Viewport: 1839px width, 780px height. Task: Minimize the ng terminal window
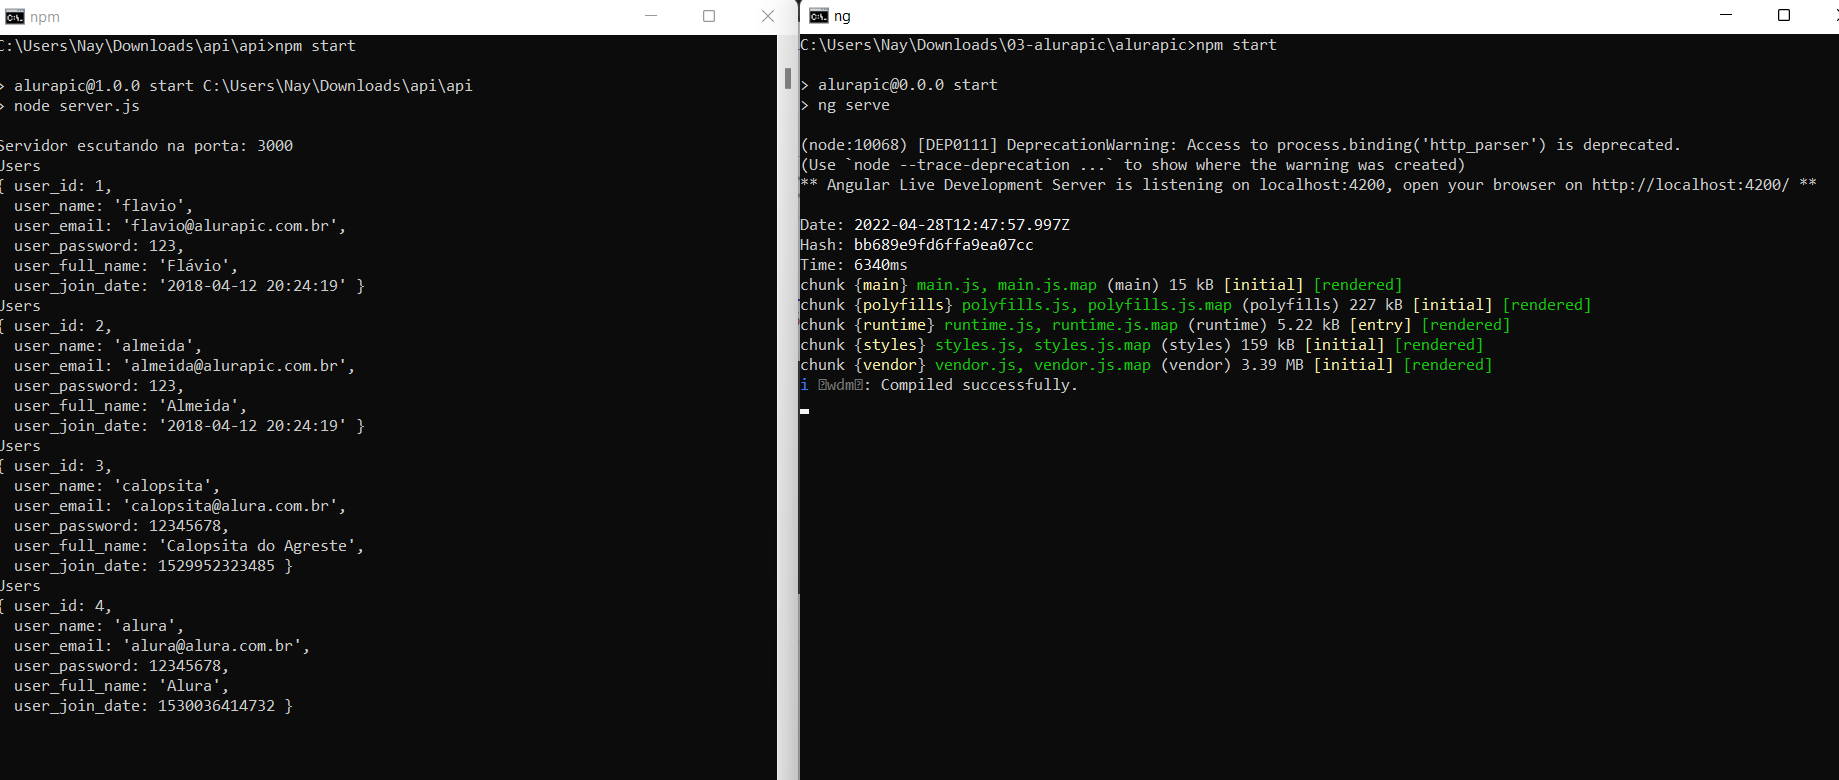[1726, 15]
